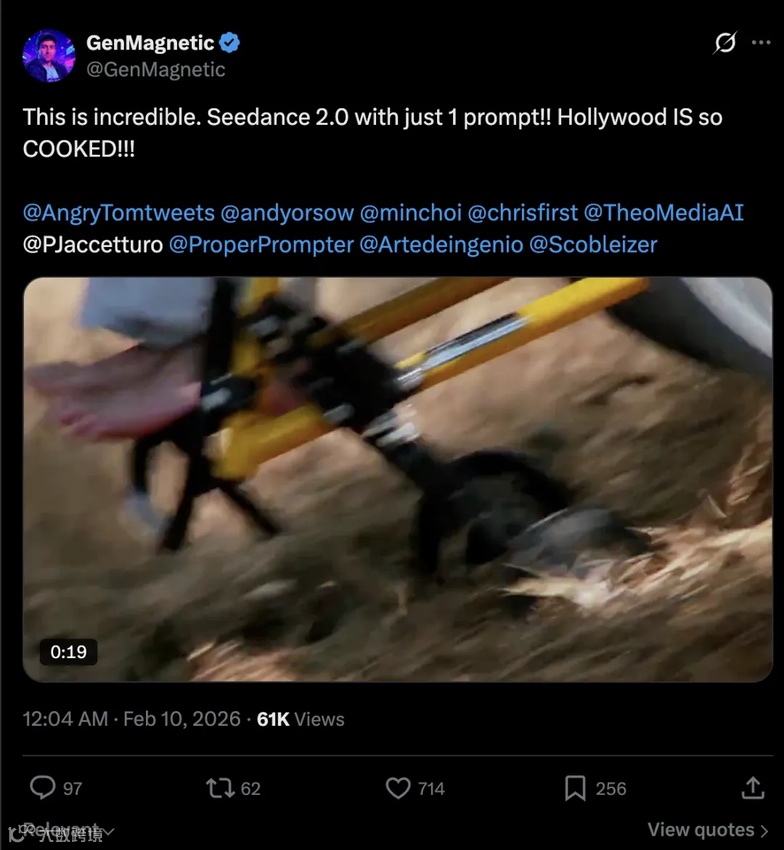This screenshot has height=850, width=784.
Task: Open the @ProperPrompter mention
Action: pos(261,244)
